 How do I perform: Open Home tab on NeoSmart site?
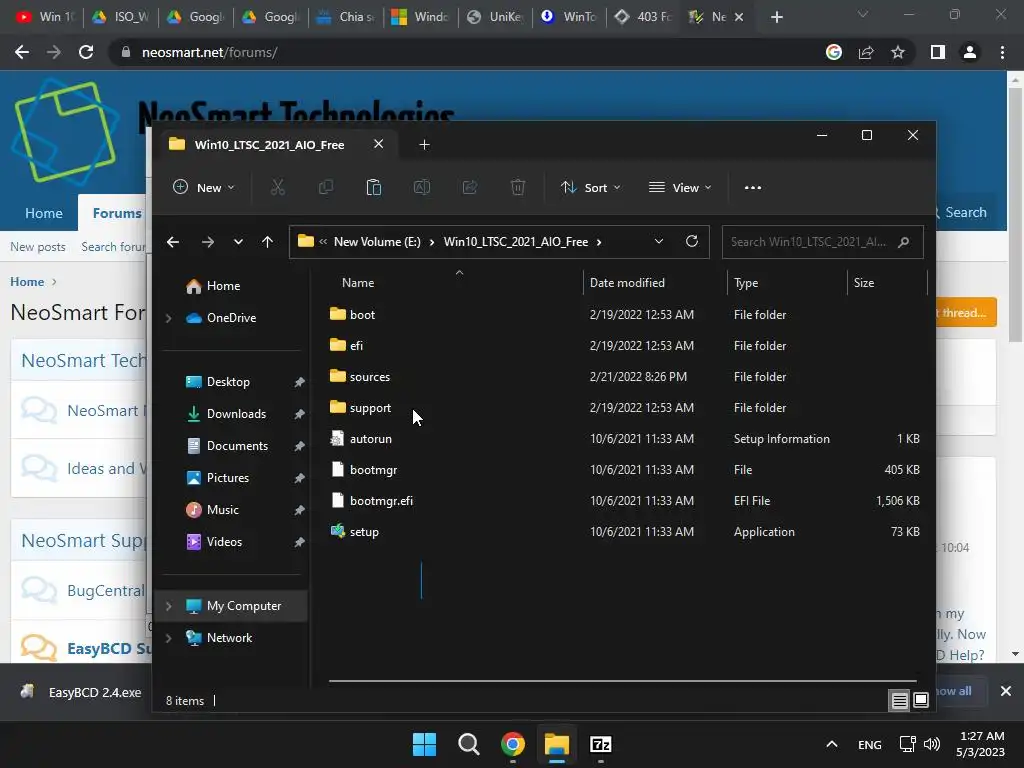44,213
